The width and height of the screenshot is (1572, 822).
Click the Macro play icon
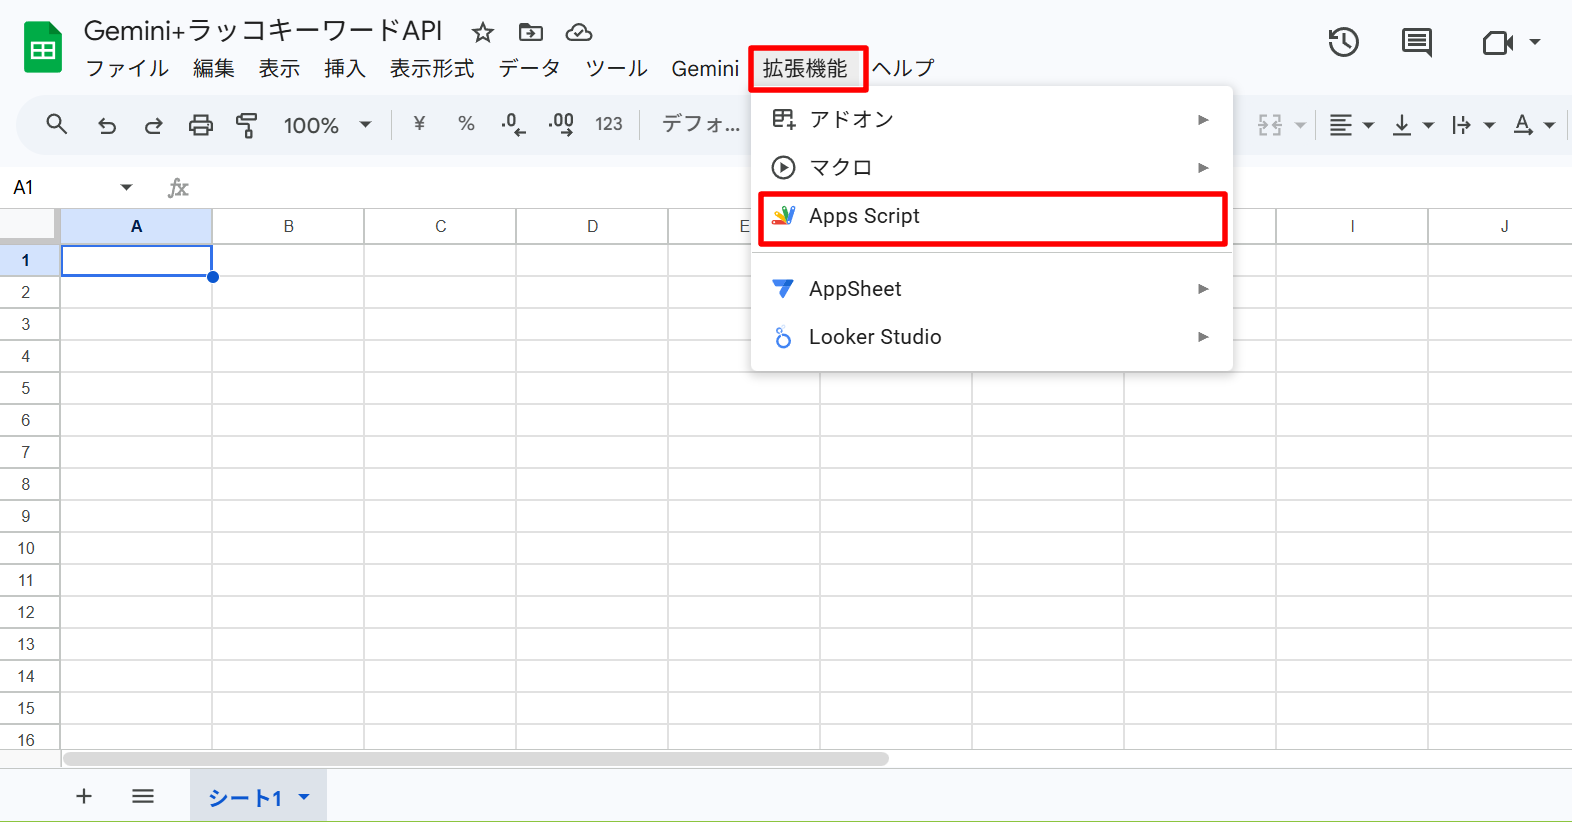point(783,167)
